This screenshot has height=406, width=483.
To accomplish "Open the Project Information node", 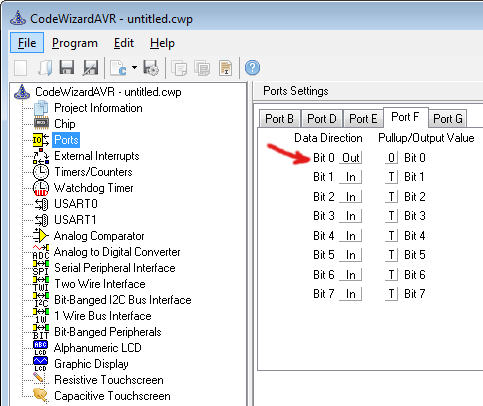I will pyautogui.click(x=98, y=108).
